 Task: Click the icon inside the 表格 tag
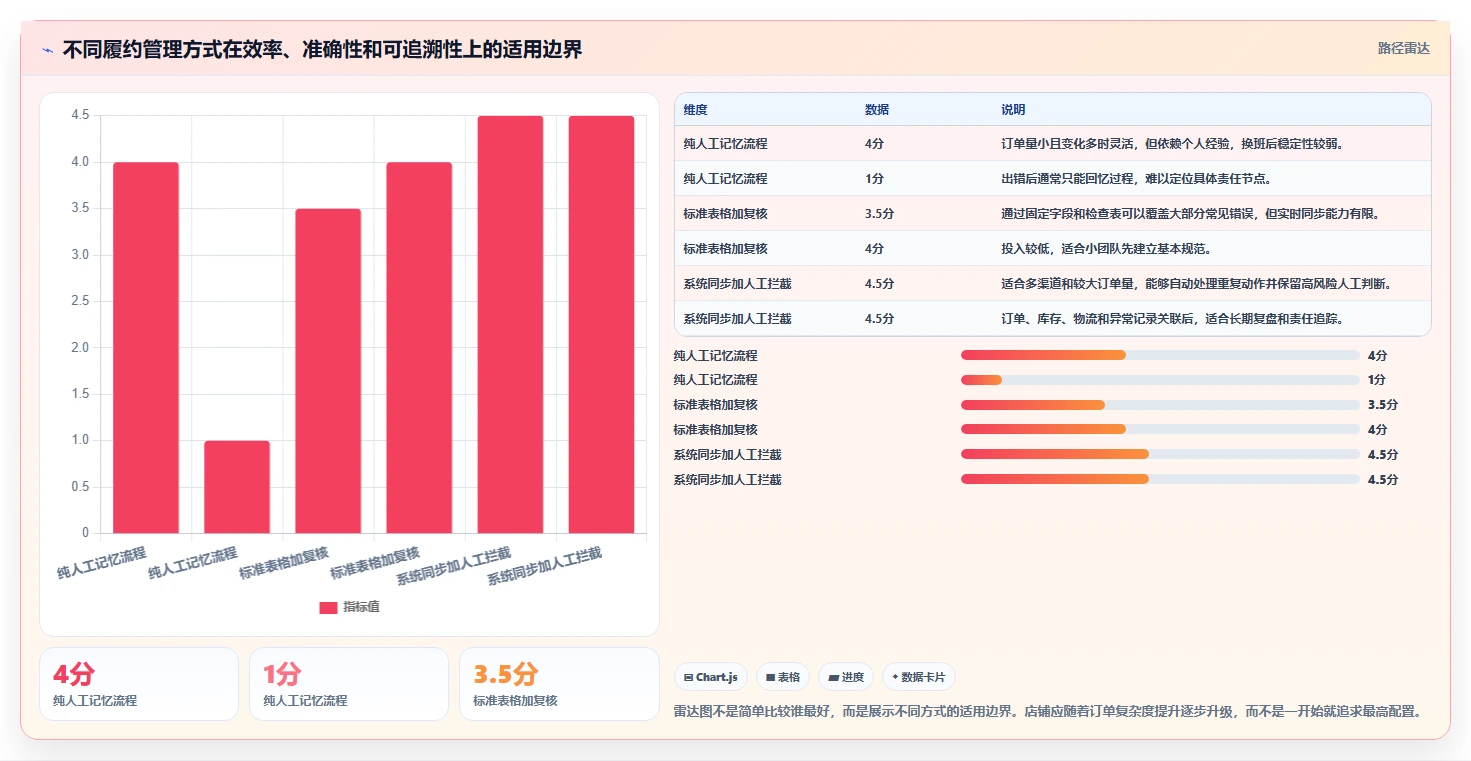[x=770, y=677]
